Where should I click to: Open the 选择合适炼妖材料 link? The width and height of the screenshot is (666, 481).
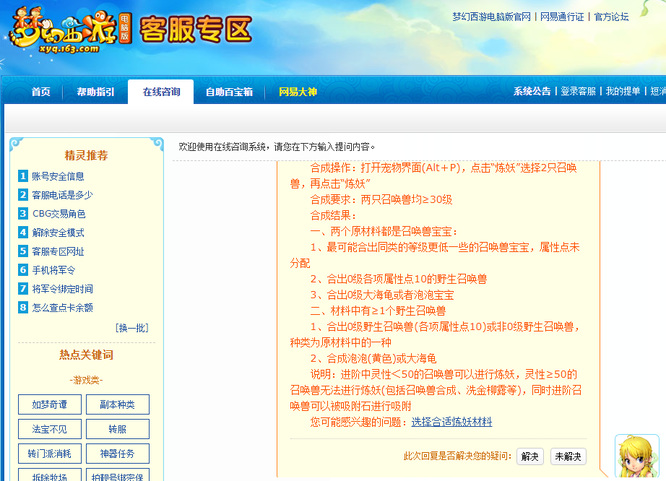click(x=452, y=422)
